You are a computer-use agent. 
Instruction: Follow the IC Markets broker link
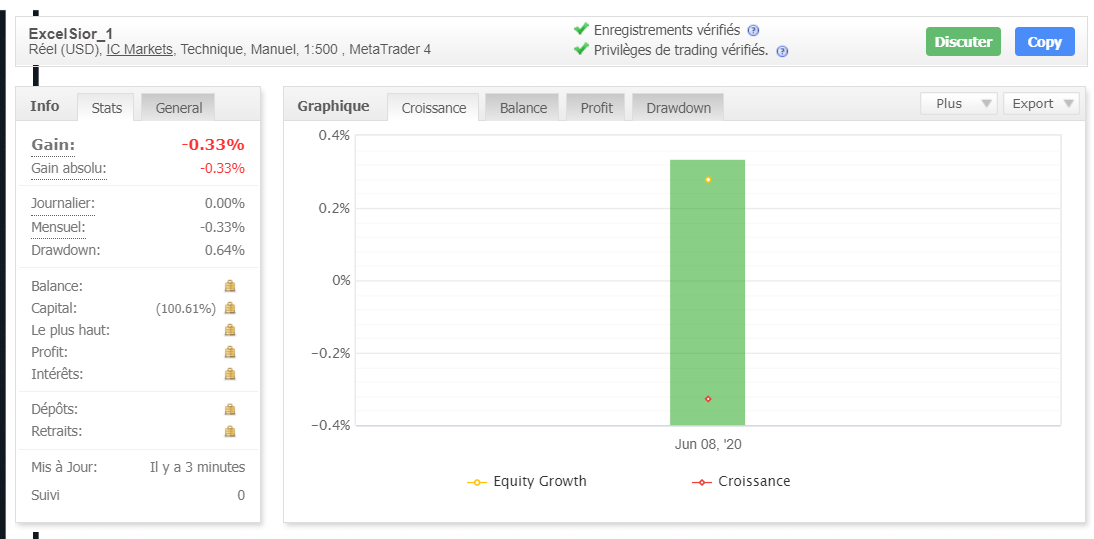click(x=140, y=49)
